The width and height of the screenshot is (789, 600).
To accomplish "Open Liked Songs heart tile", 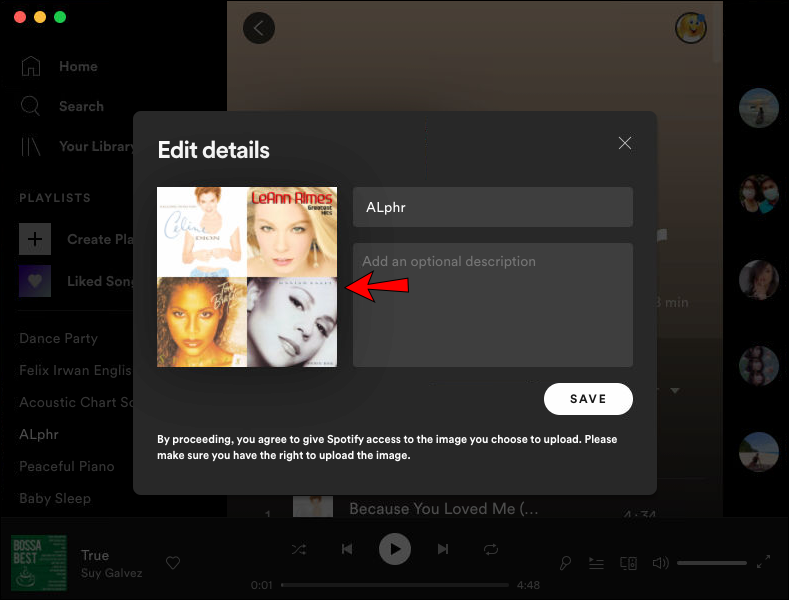I will click(35, 281).
